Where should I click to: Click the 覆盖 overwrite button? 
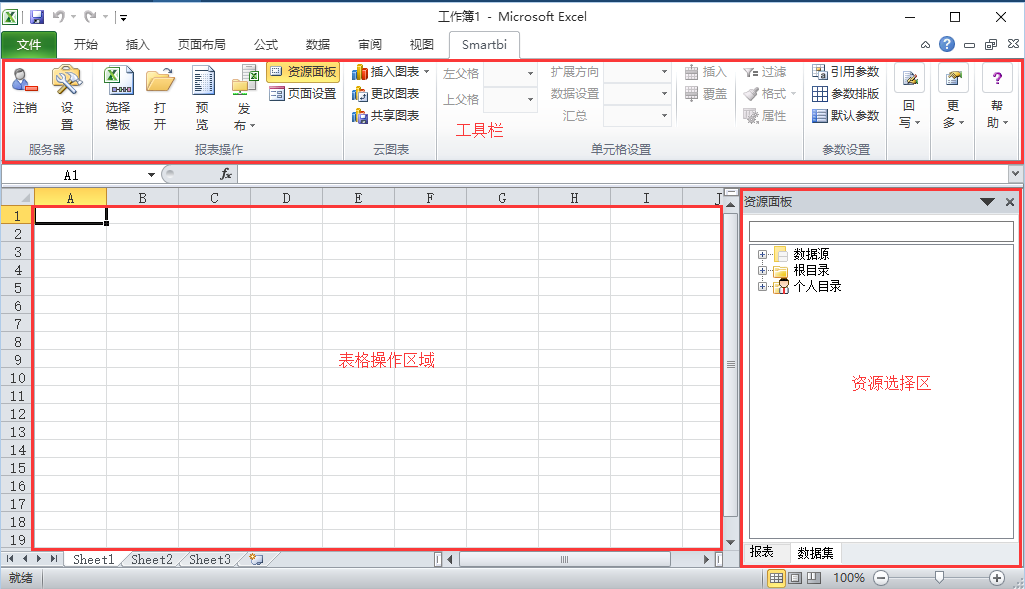pyautogui.click(x=705, y=94)
